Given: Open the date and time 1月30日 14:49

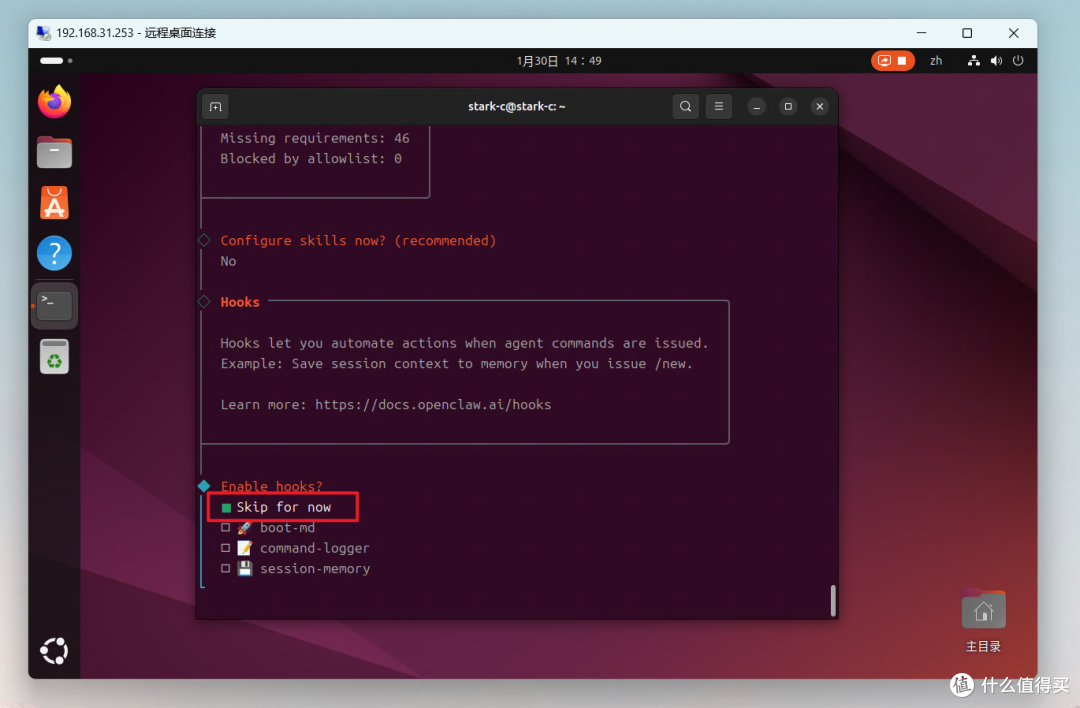Looking at the screenshot, I should pos(559,61).
